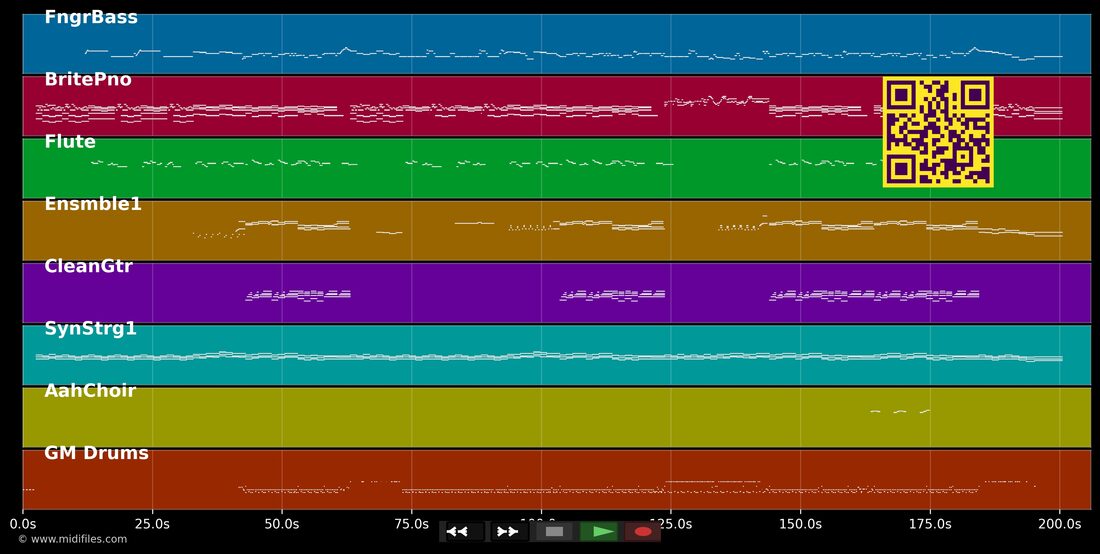Jump to the 200.0s timeline marker
Viewport: 1100px width, 554px height.
click(x=1060, y=524)
